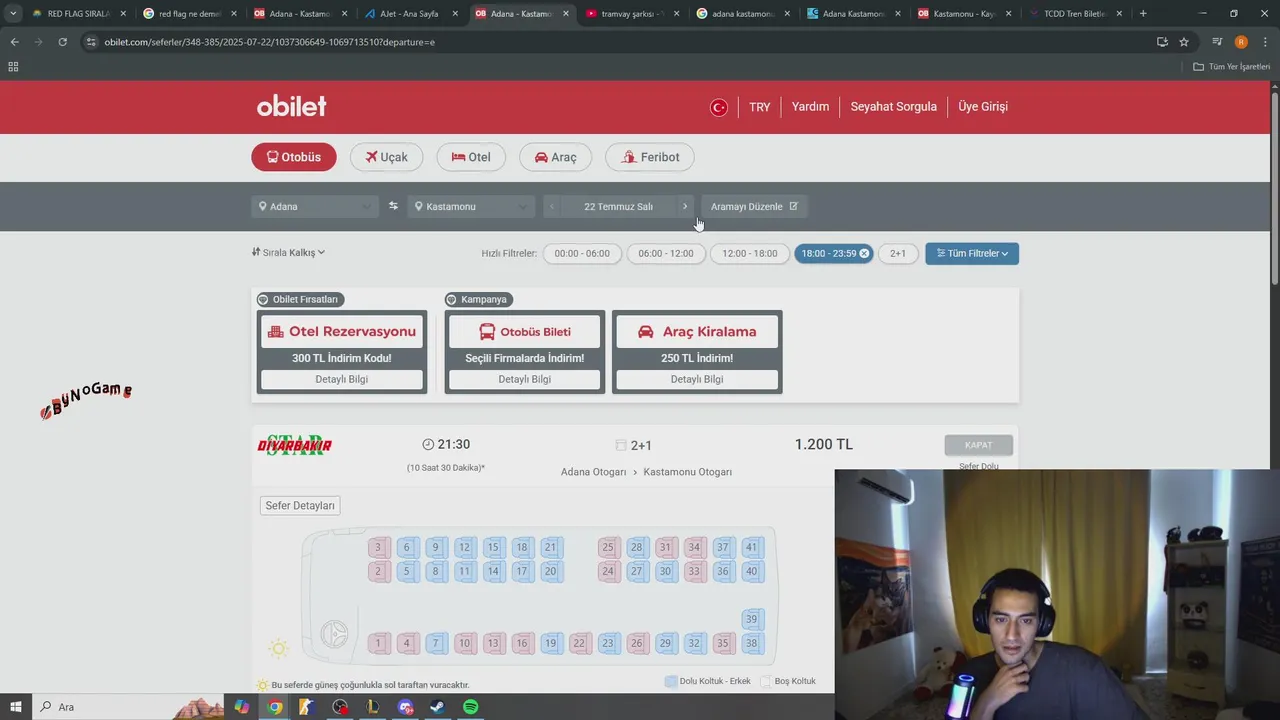Open Chrome apps grid icon
The height and width of the screenshot is (720, 1280).
(13, 66)
